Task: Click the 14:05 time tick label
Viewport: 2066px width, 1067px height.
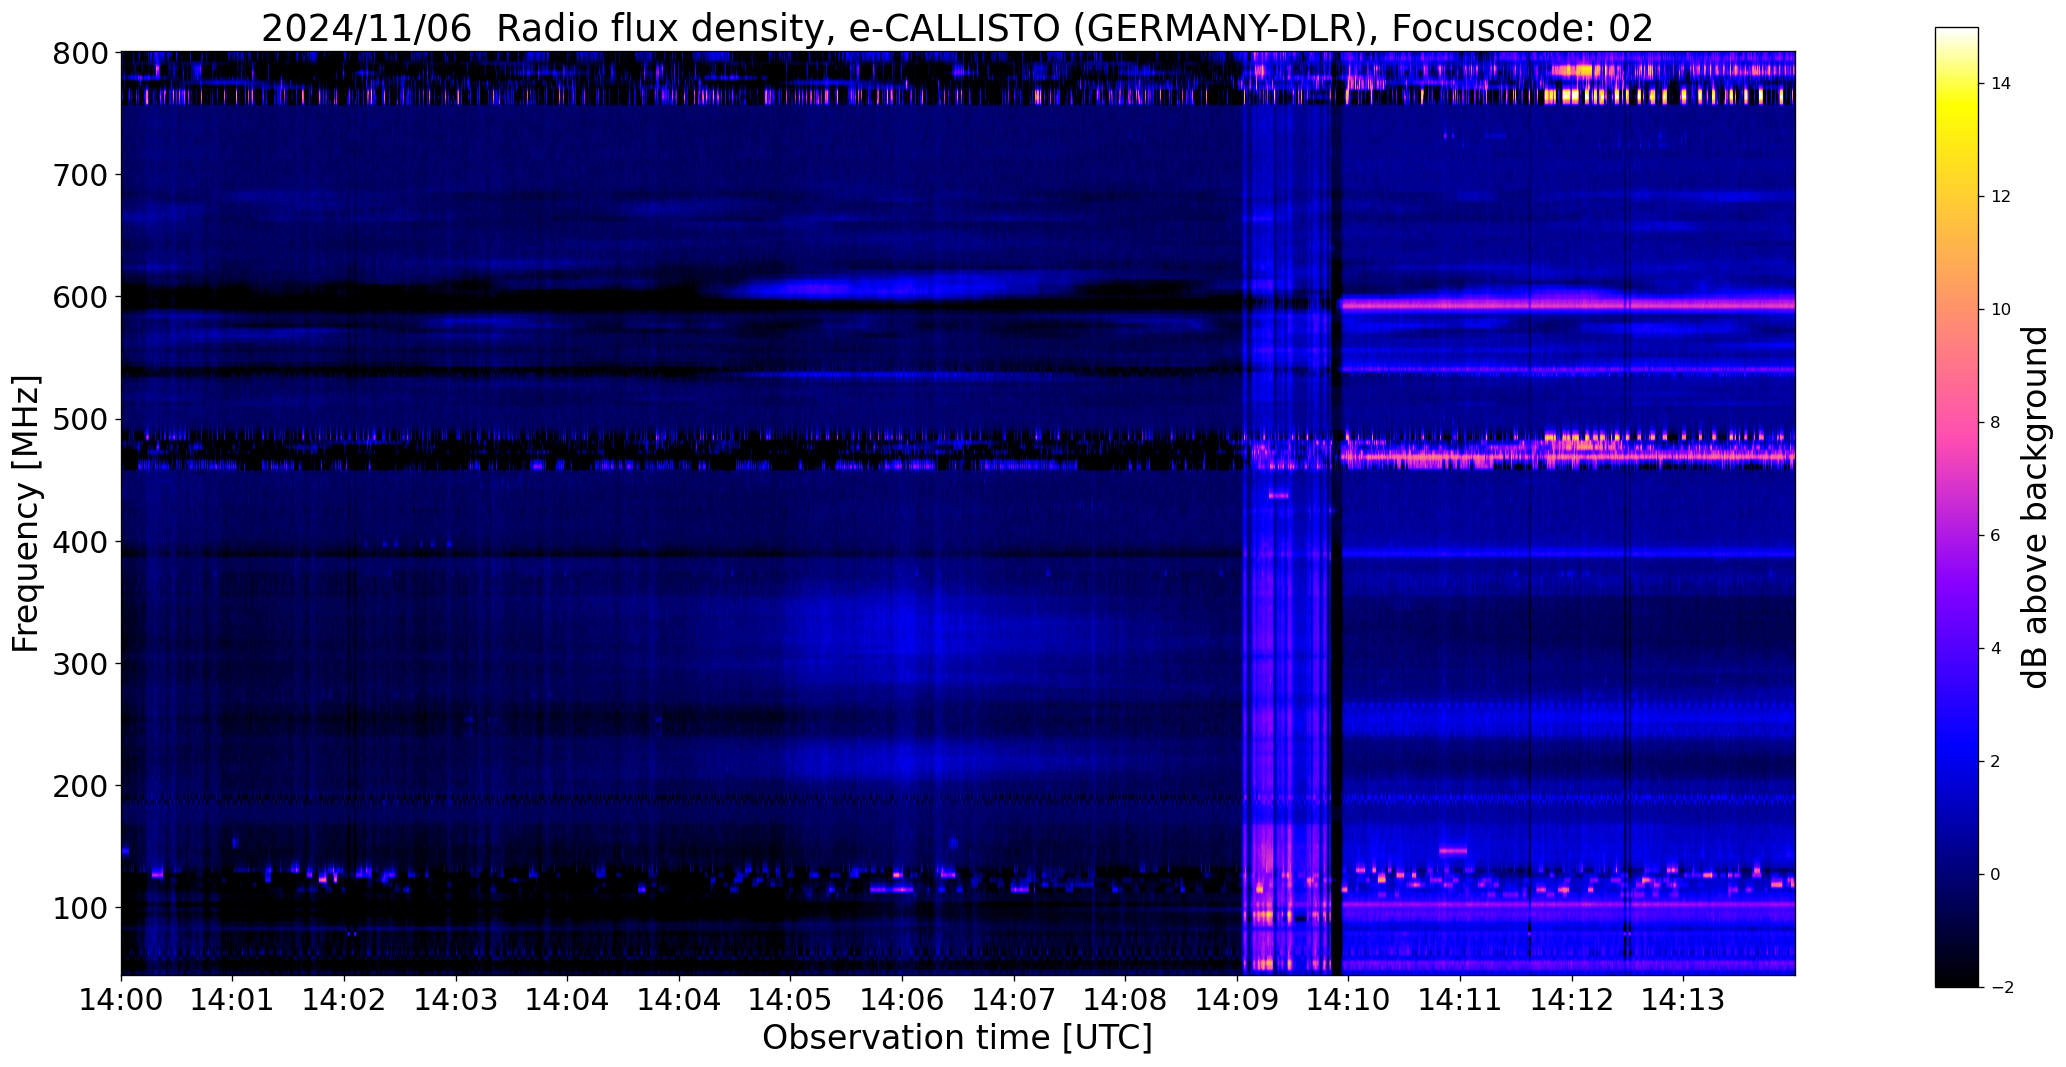Action: pos(791,999)
